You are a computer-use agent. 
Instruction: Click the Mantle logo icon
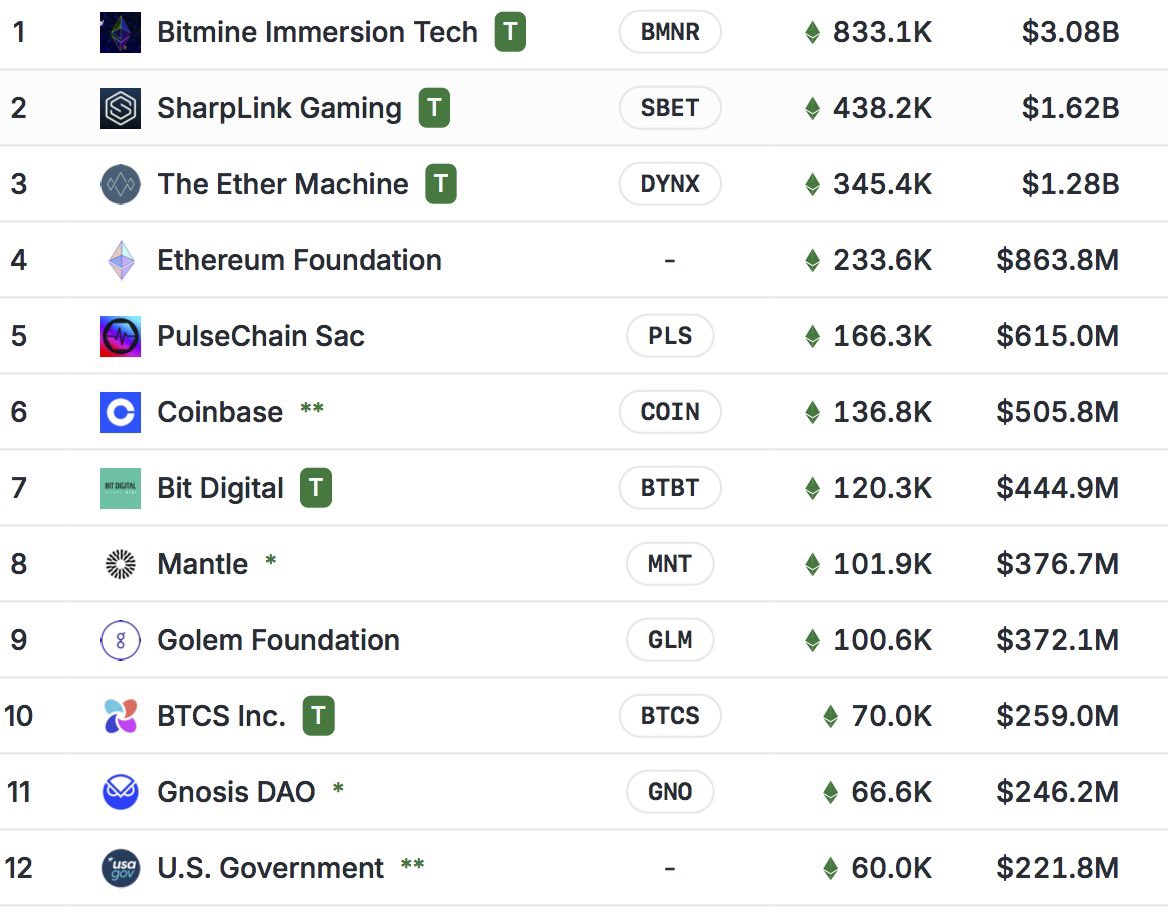click(x=120, y=563)
